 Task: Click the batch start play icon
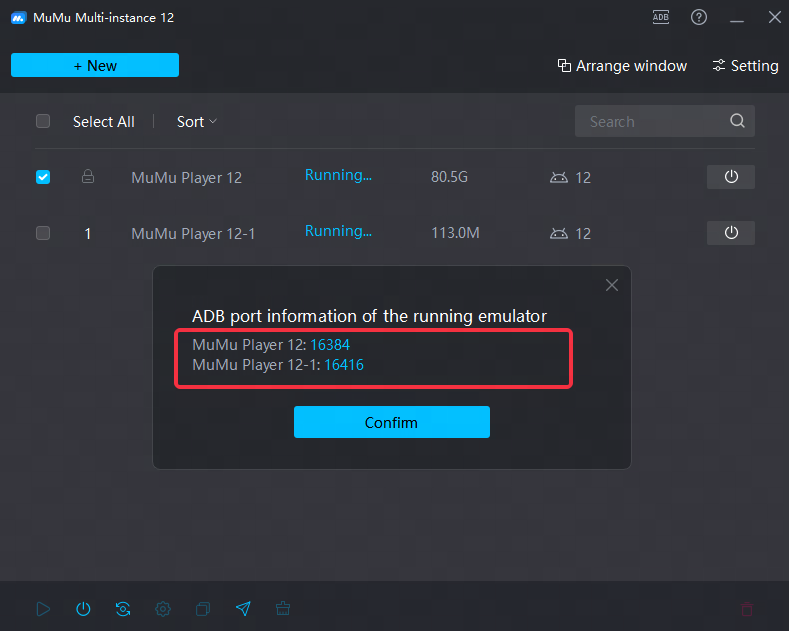[x=43, y=609]
